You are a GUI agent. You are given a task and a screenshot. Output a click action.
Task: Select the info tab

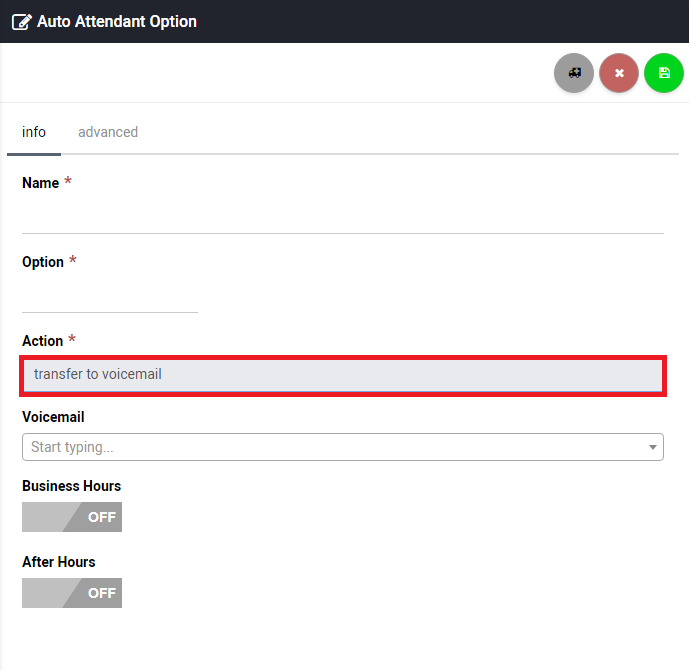click(x=34, y=132)
